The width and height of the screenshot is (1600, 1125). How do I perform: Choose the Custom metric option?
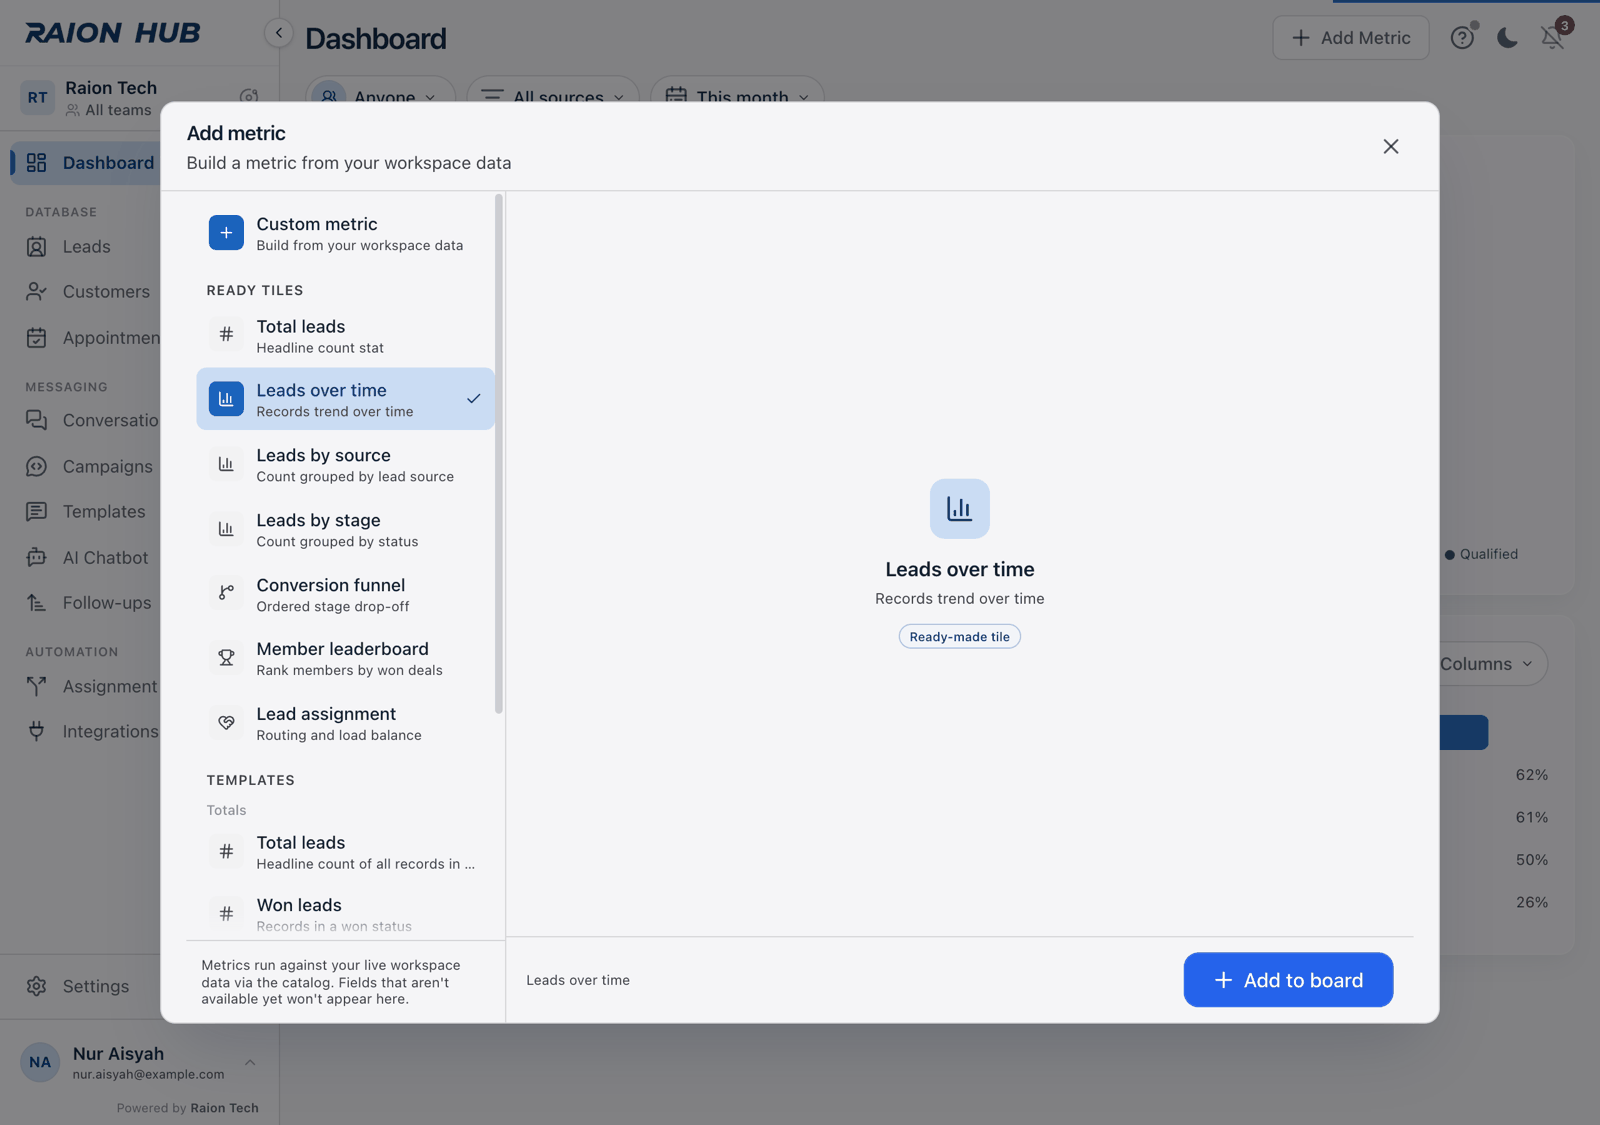tap(346, 233)
